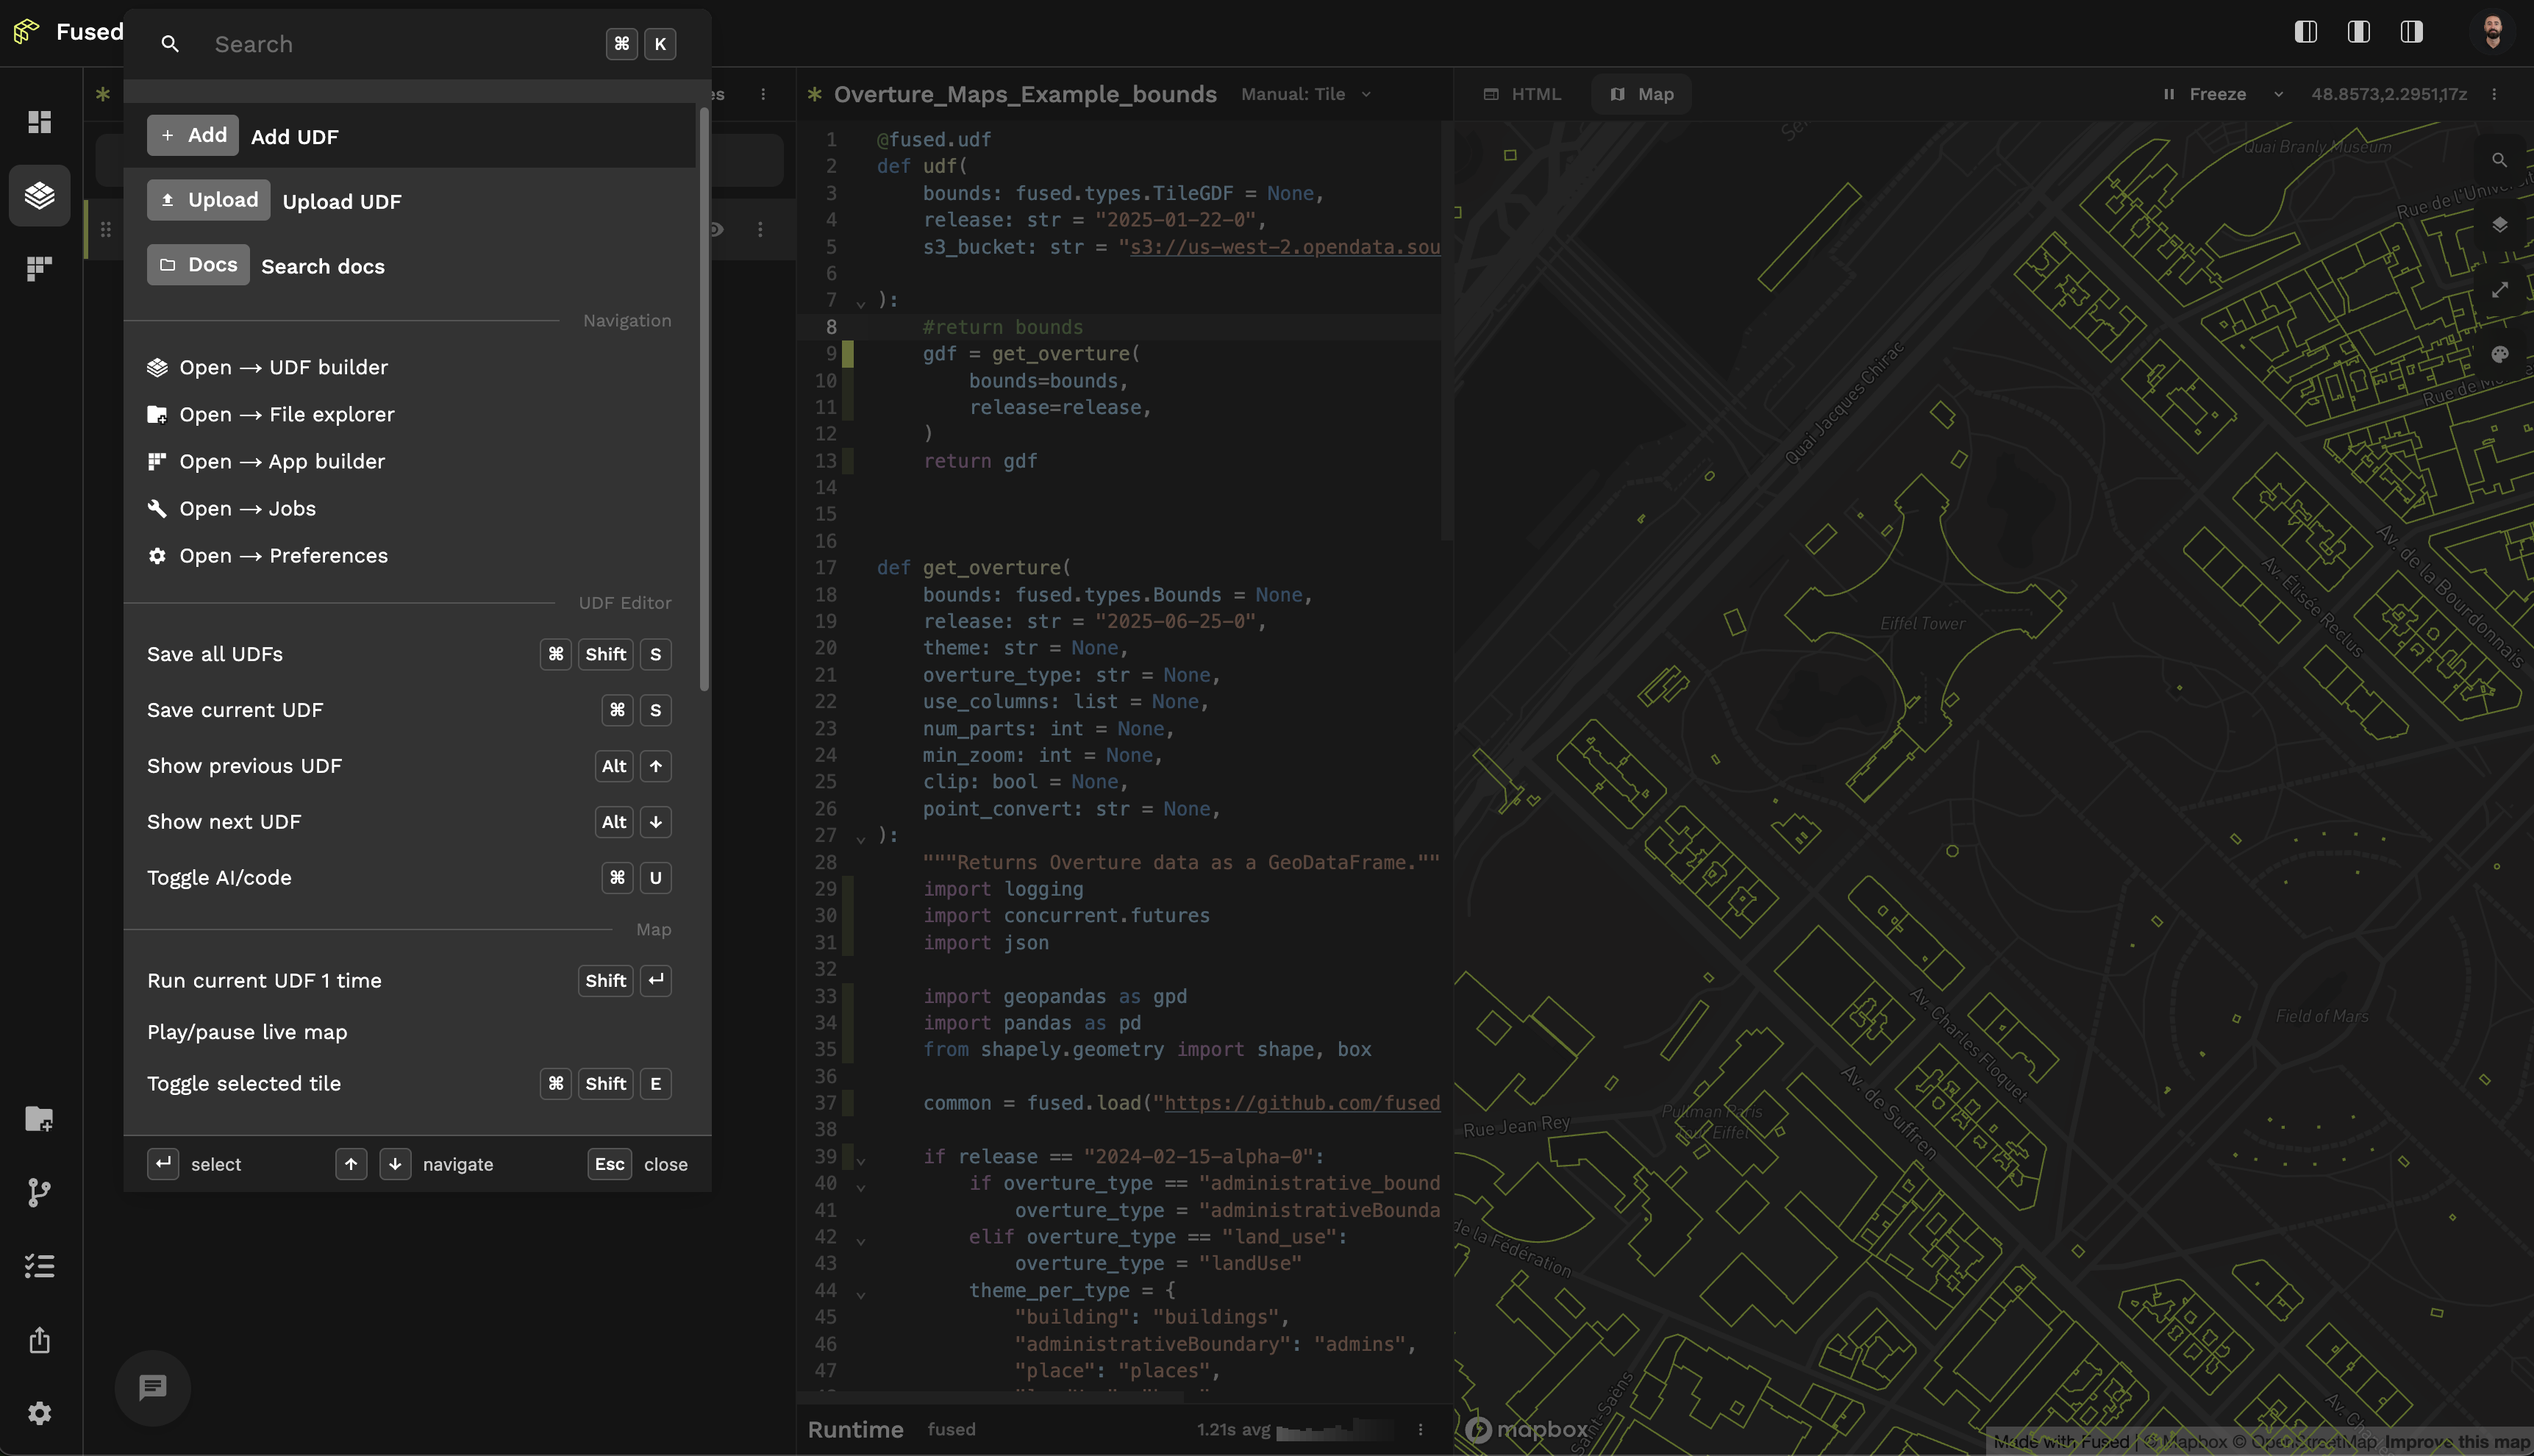Toggle the UDF visibility eye icon
The width and height of the screenshot is (2534, 1456).
click(x=716, y=229)
